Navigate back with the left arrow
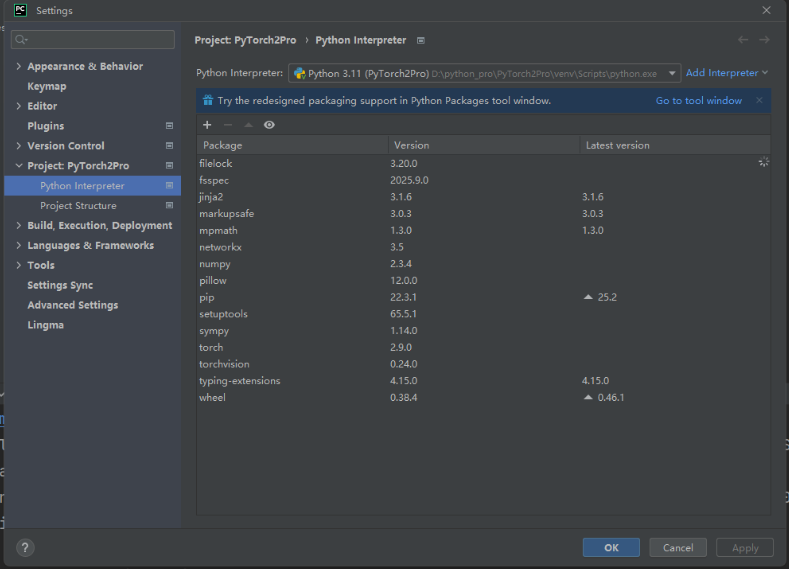This screenshot has height=569, width=789. [x=743, y=39]
